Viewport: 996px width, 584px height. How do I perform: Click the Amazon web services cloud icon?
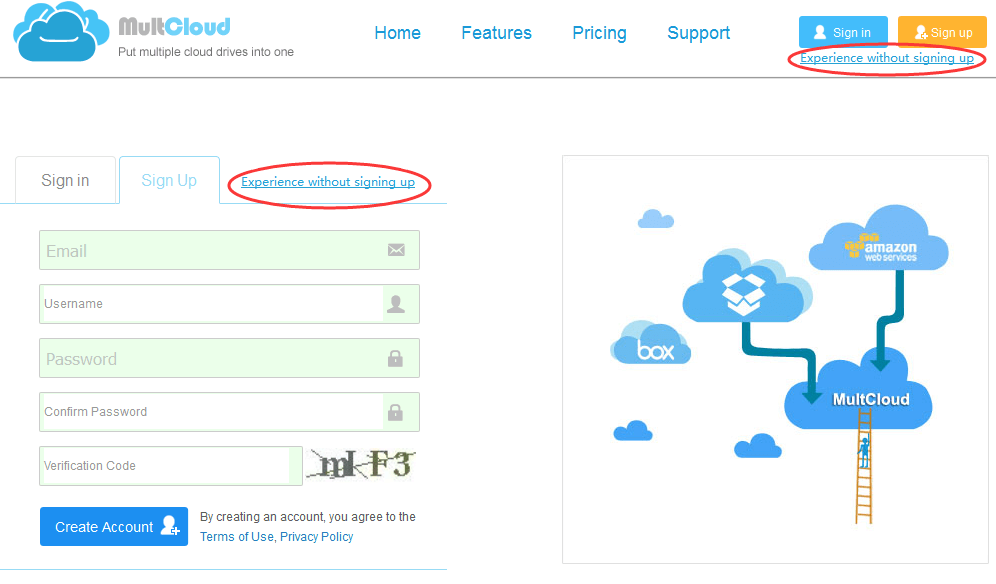[879, 238]
